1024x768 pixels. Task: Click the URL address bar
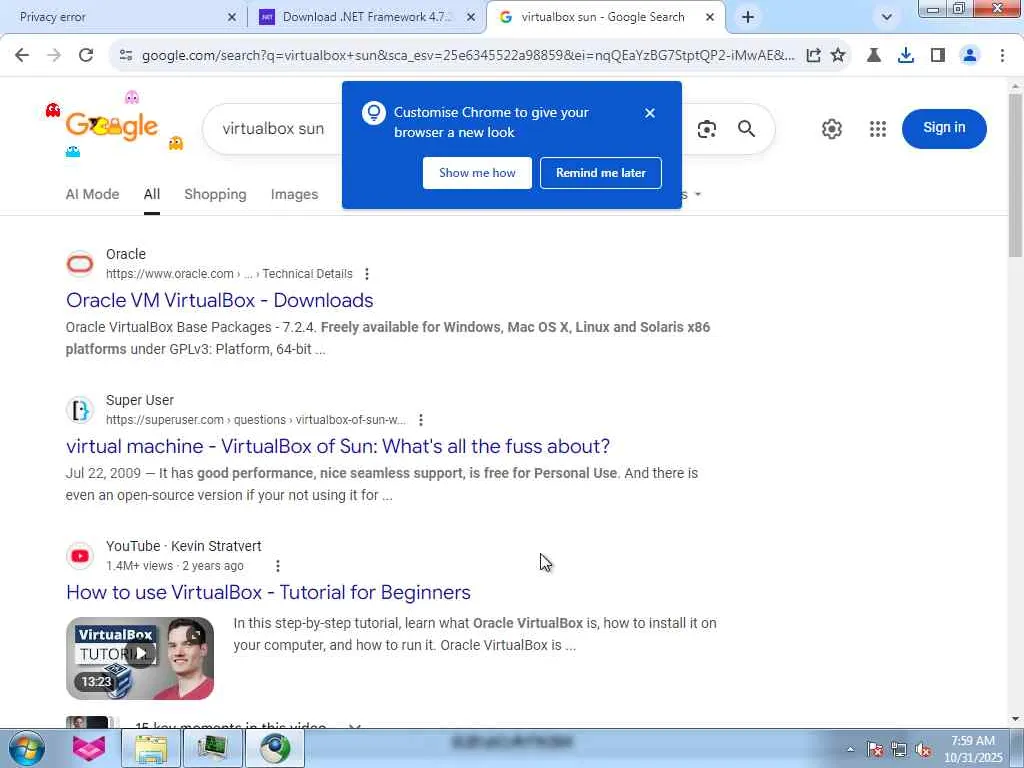pyautogui.click(x=467, y=56)
